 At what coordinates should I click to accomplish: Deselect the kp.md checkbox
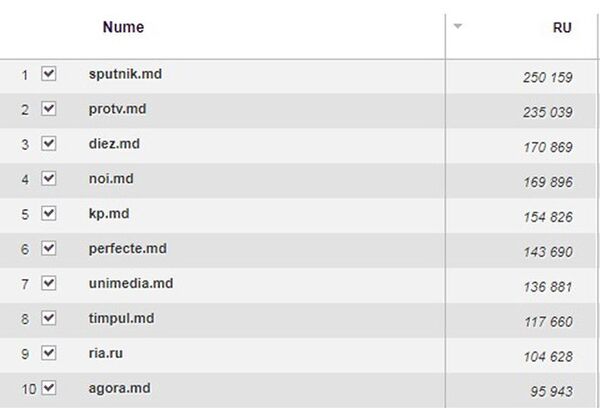[x=49, y=214]
